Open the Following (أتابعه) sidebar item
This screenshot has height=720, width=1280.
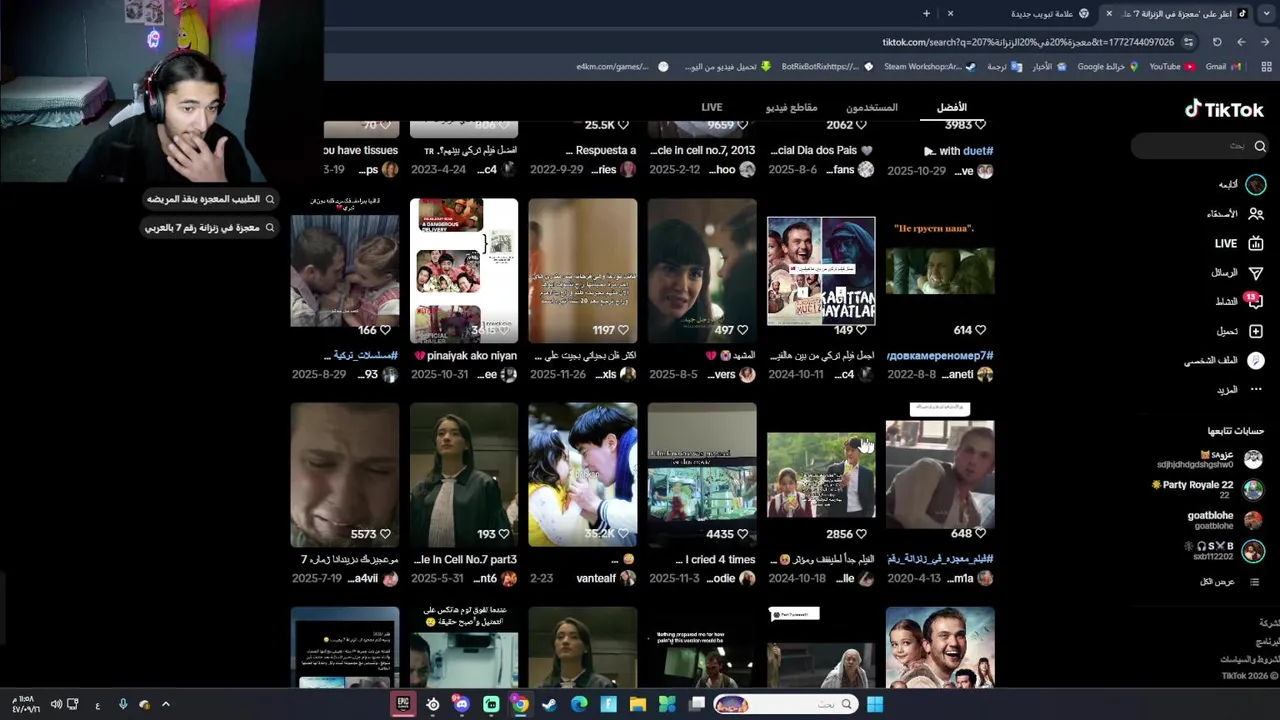pos(1241,184)
